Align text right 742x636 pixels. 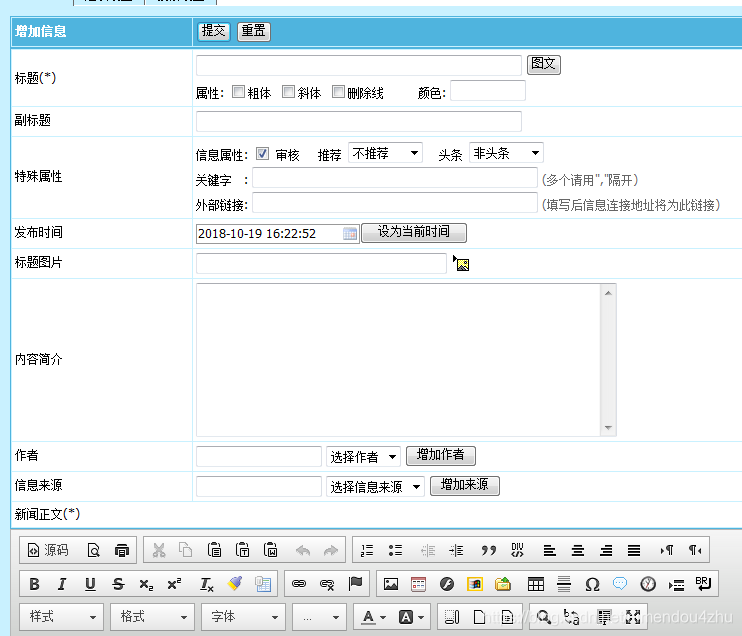click(606, 550)
